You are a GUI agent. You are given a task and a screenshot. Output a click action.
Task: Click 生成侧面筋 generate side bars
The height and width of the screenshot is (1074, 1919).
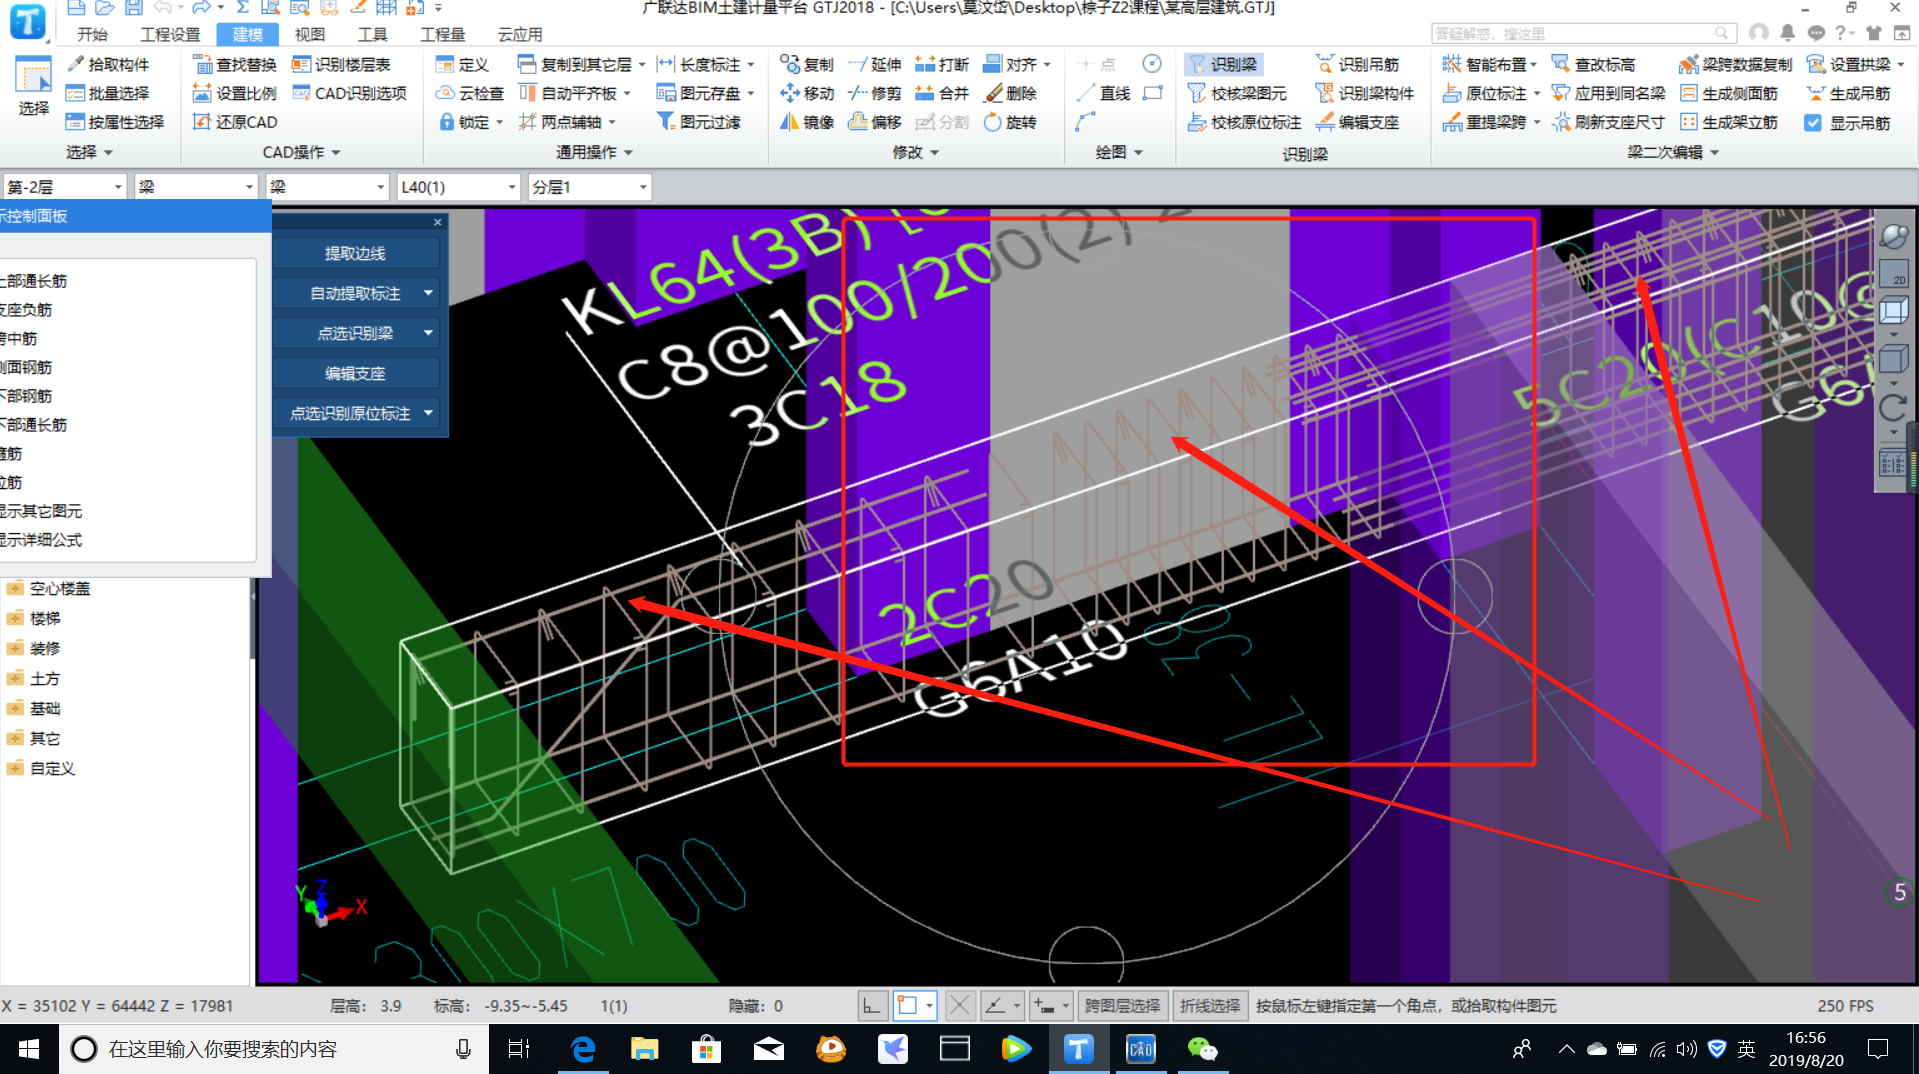(1729, 93)
